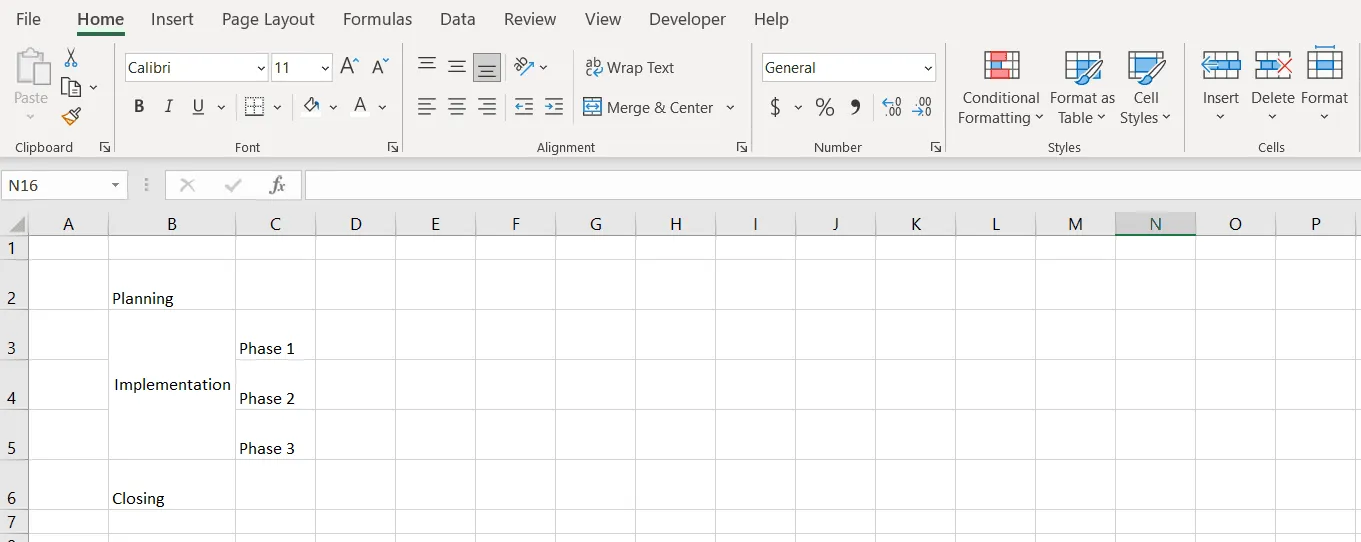Viewport: 1361px width, 542px height.
Task: Toggle Wrap Text on the cell
Action: pyautogui.click(x=630, y=67)
